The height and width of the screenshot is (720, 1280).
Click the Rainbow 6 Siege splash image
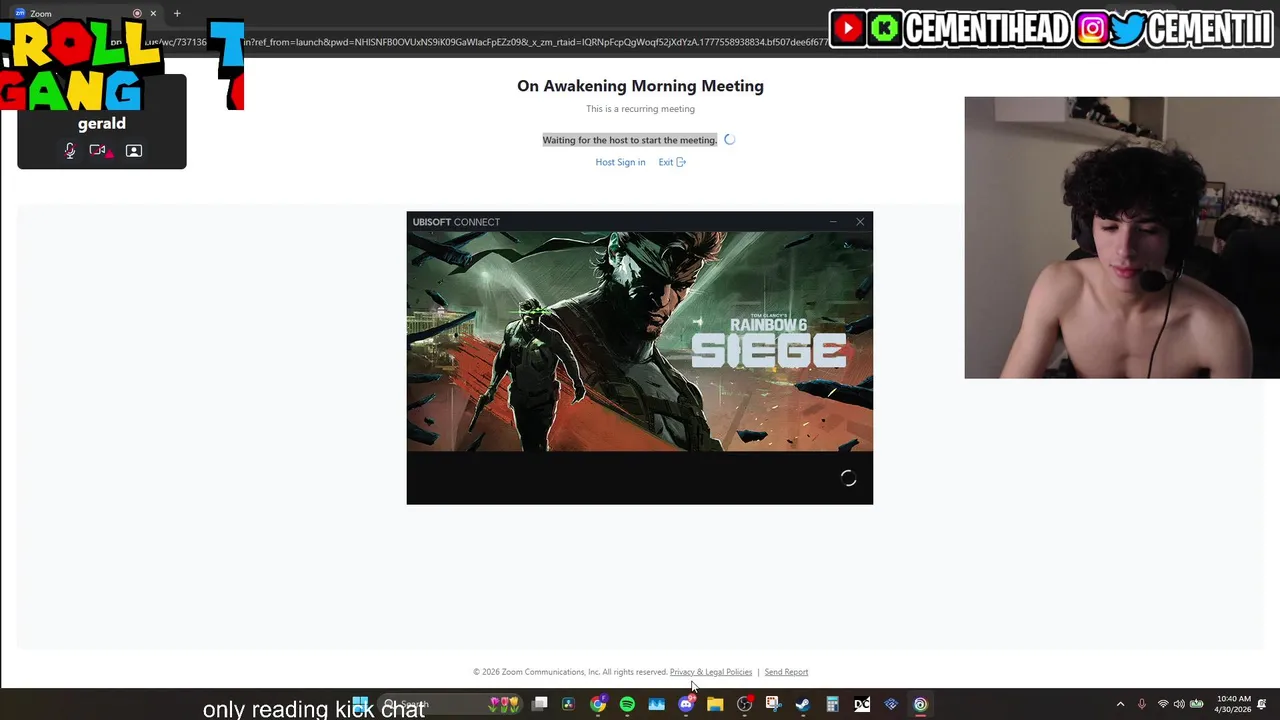point(640,342)
